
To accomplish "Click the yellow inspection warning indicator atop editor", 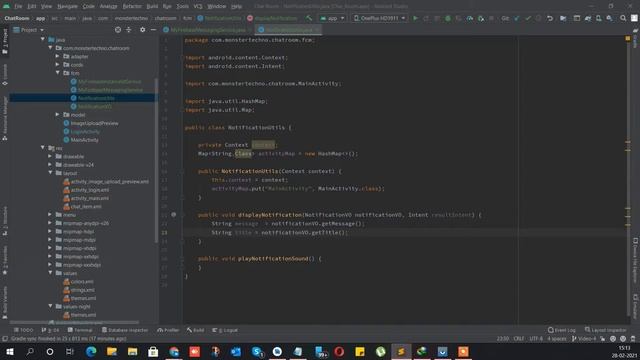I will (627, 38).
